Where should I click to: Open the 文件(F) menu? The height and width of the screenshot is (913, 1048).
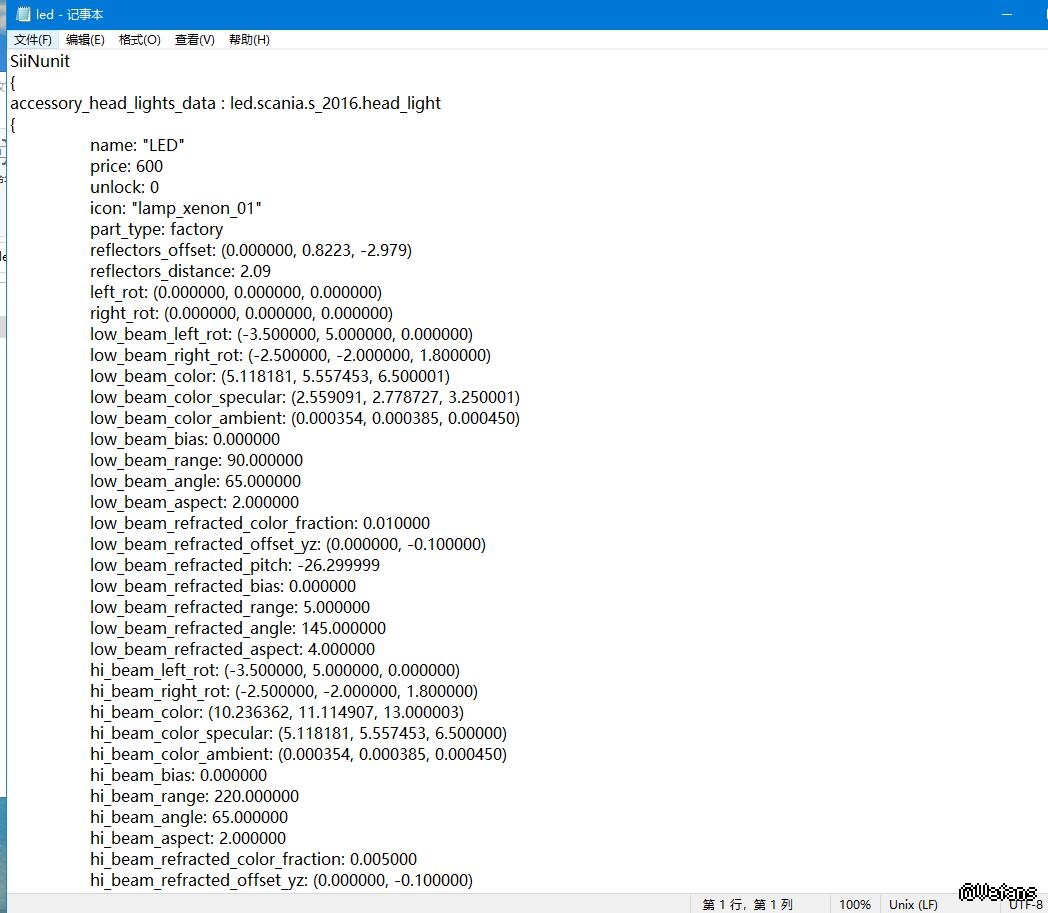[33, 39]
